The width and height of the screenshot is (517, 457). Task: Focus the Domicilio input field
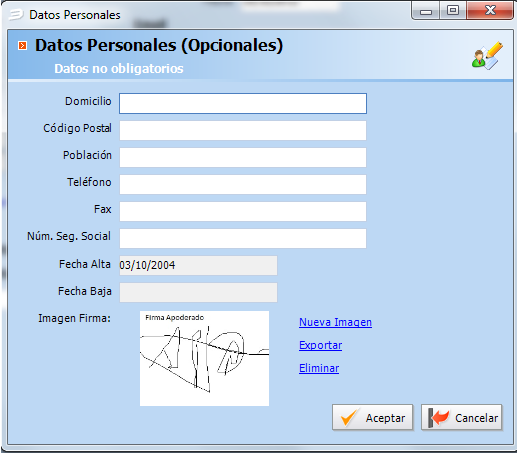point(243,103)
